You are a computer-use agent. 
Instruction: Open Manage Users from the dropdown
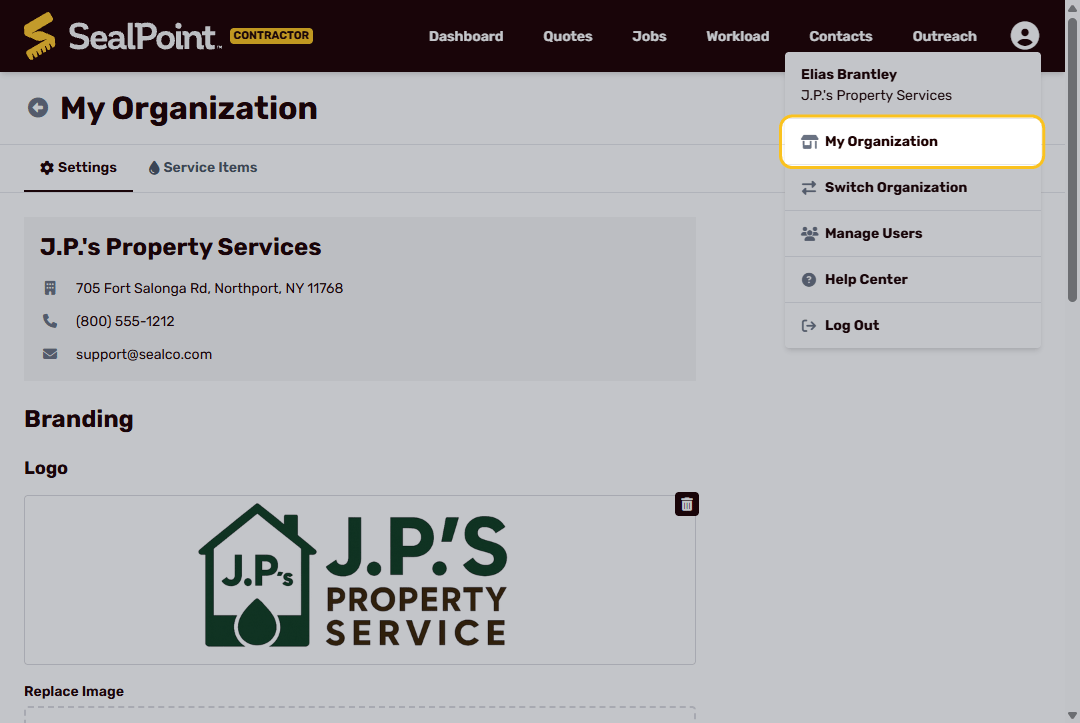click(x=913, y=233)
